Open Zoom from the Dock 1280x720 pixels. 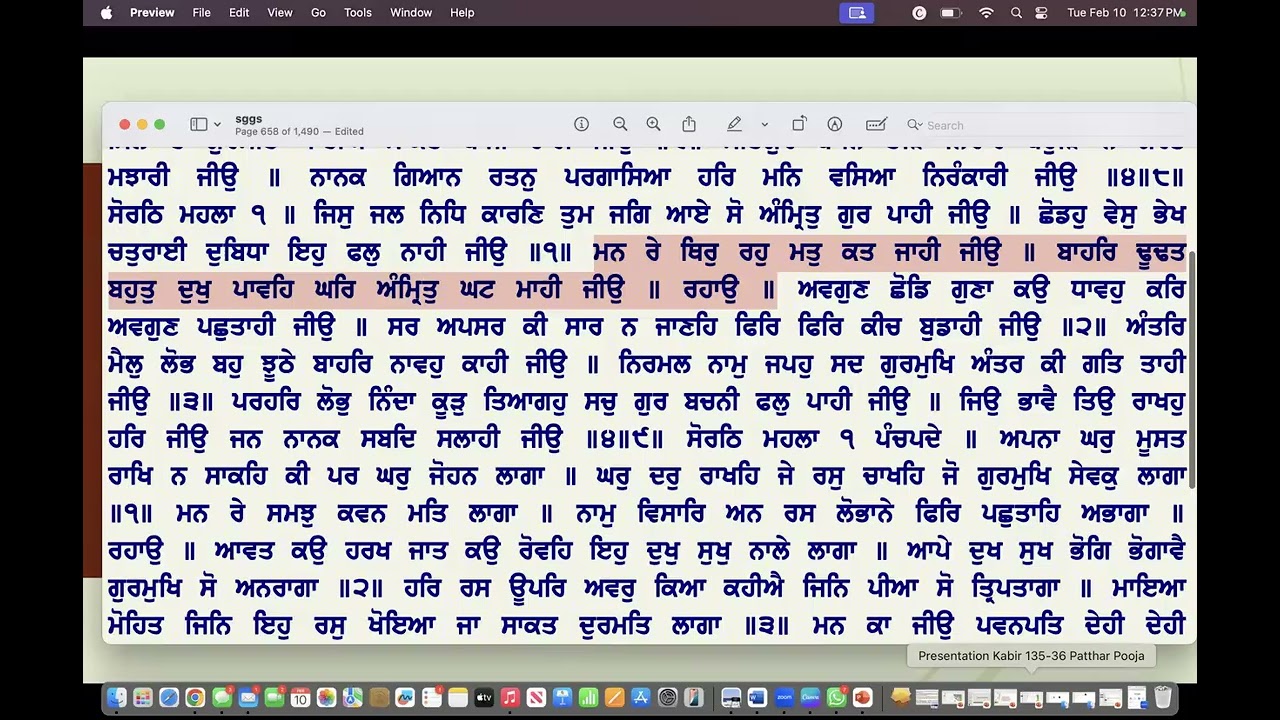(783, 697)
